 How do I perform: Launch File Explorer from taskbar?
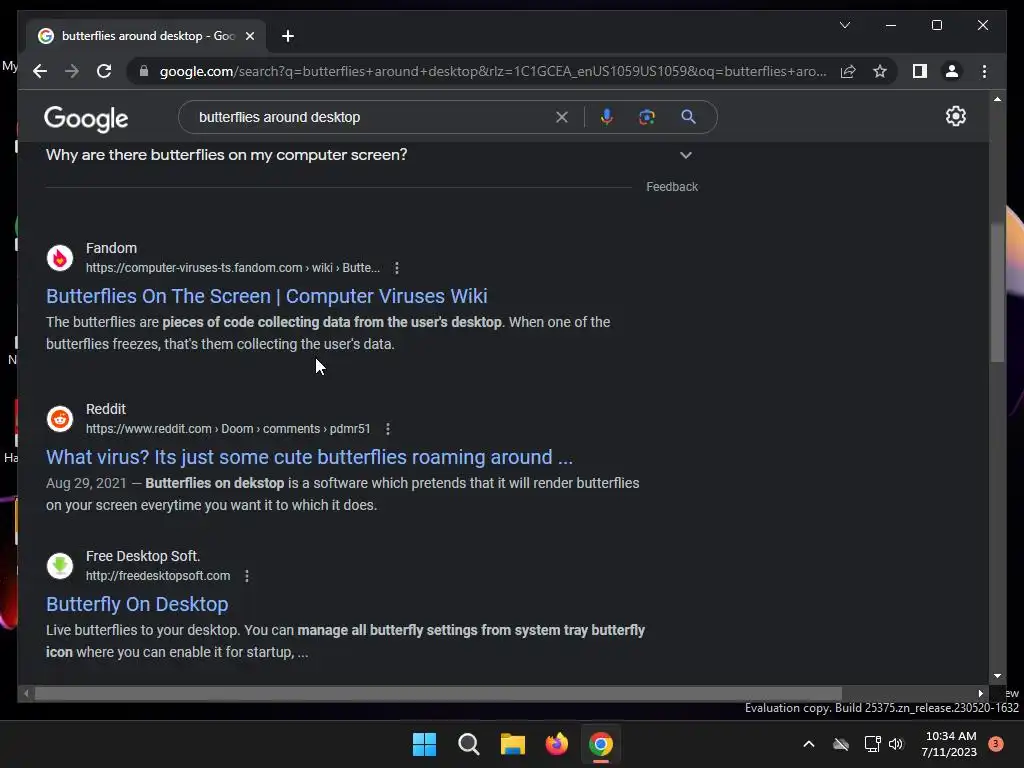coord(513,744)
